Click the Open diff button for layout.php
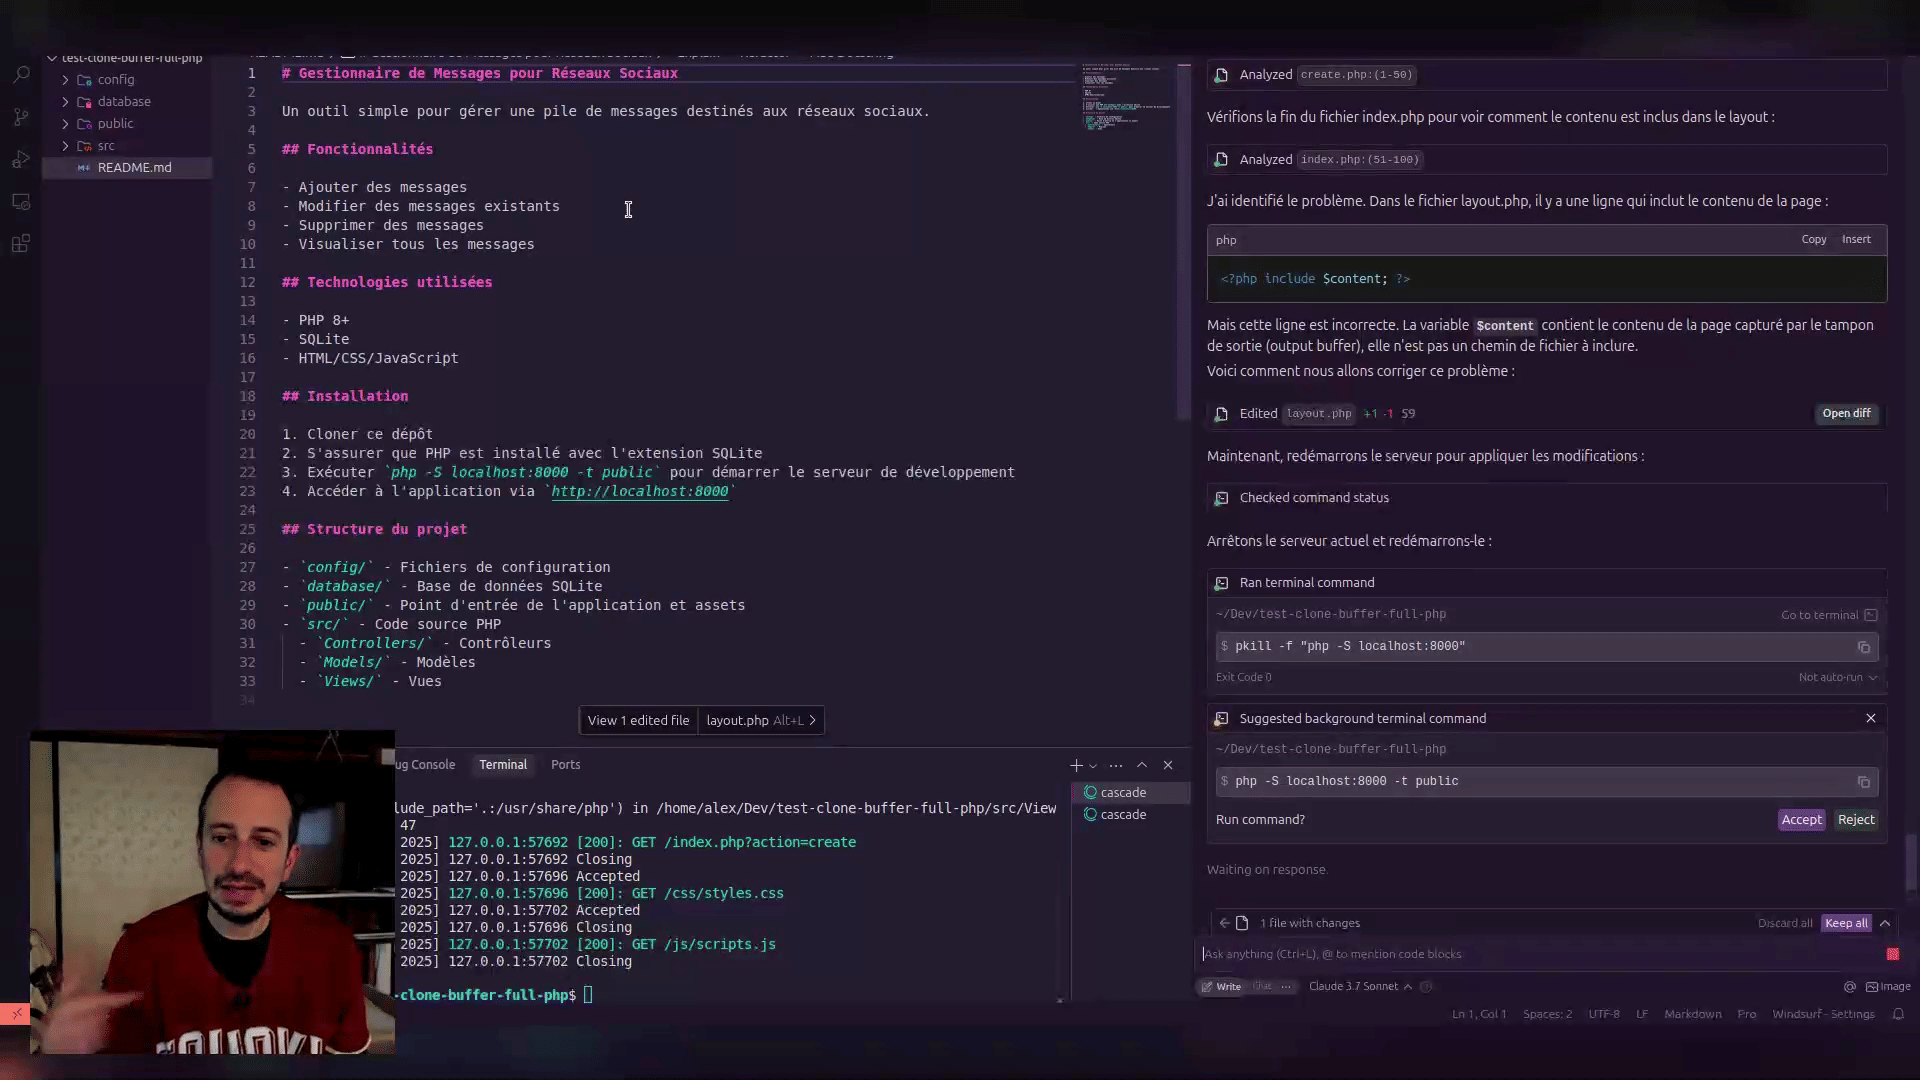This screenshot has width=1920, height=1080. click(x=1845, y=414)
